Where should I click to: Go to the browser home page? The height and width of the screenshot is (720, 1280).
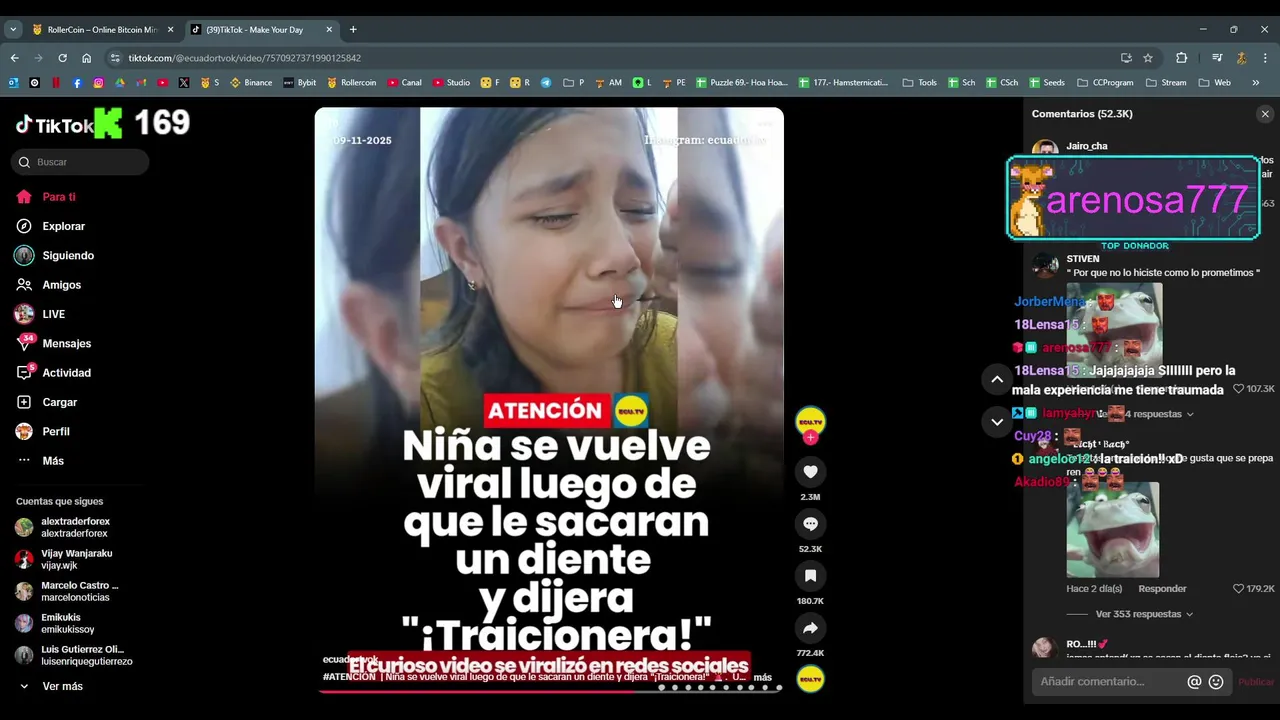[87, 58]
